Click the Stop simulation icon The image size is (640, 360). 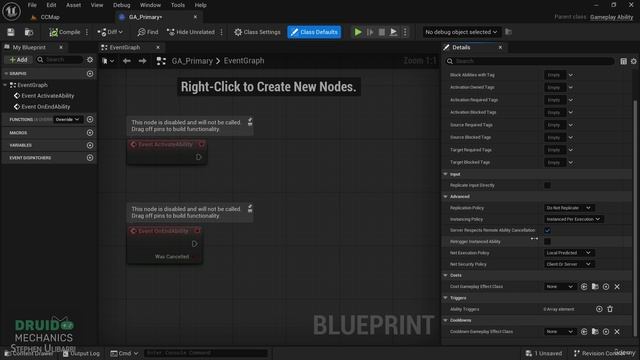382,32
